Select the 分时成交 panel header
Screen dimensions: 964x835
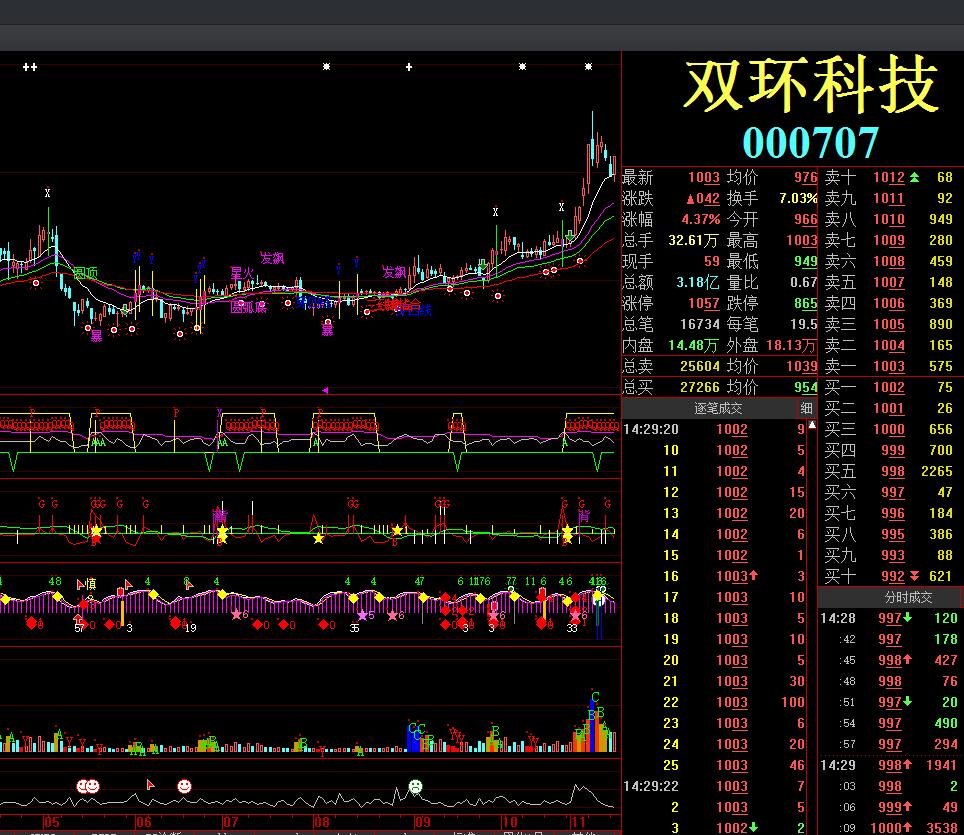coord(907,597)
